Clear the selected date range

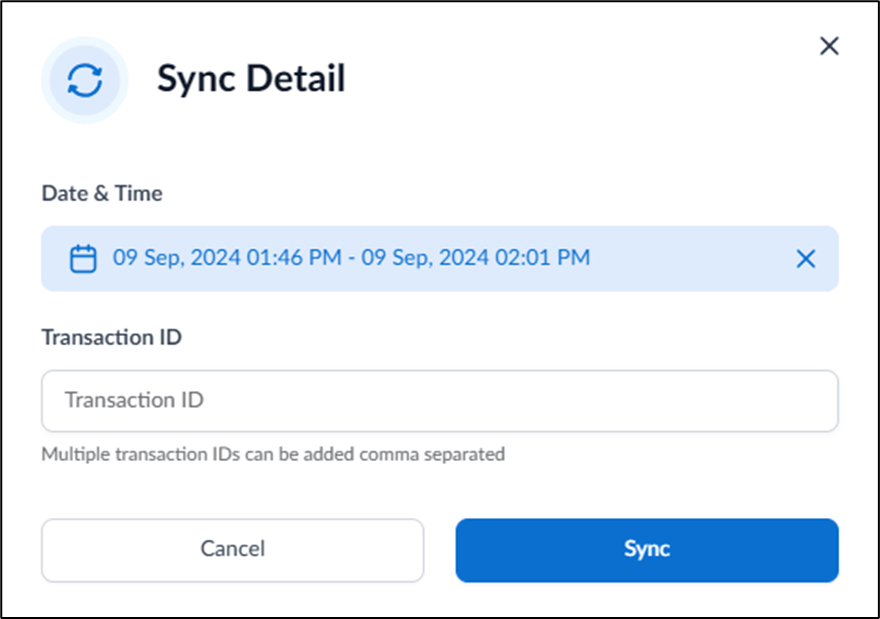point(805,259)
